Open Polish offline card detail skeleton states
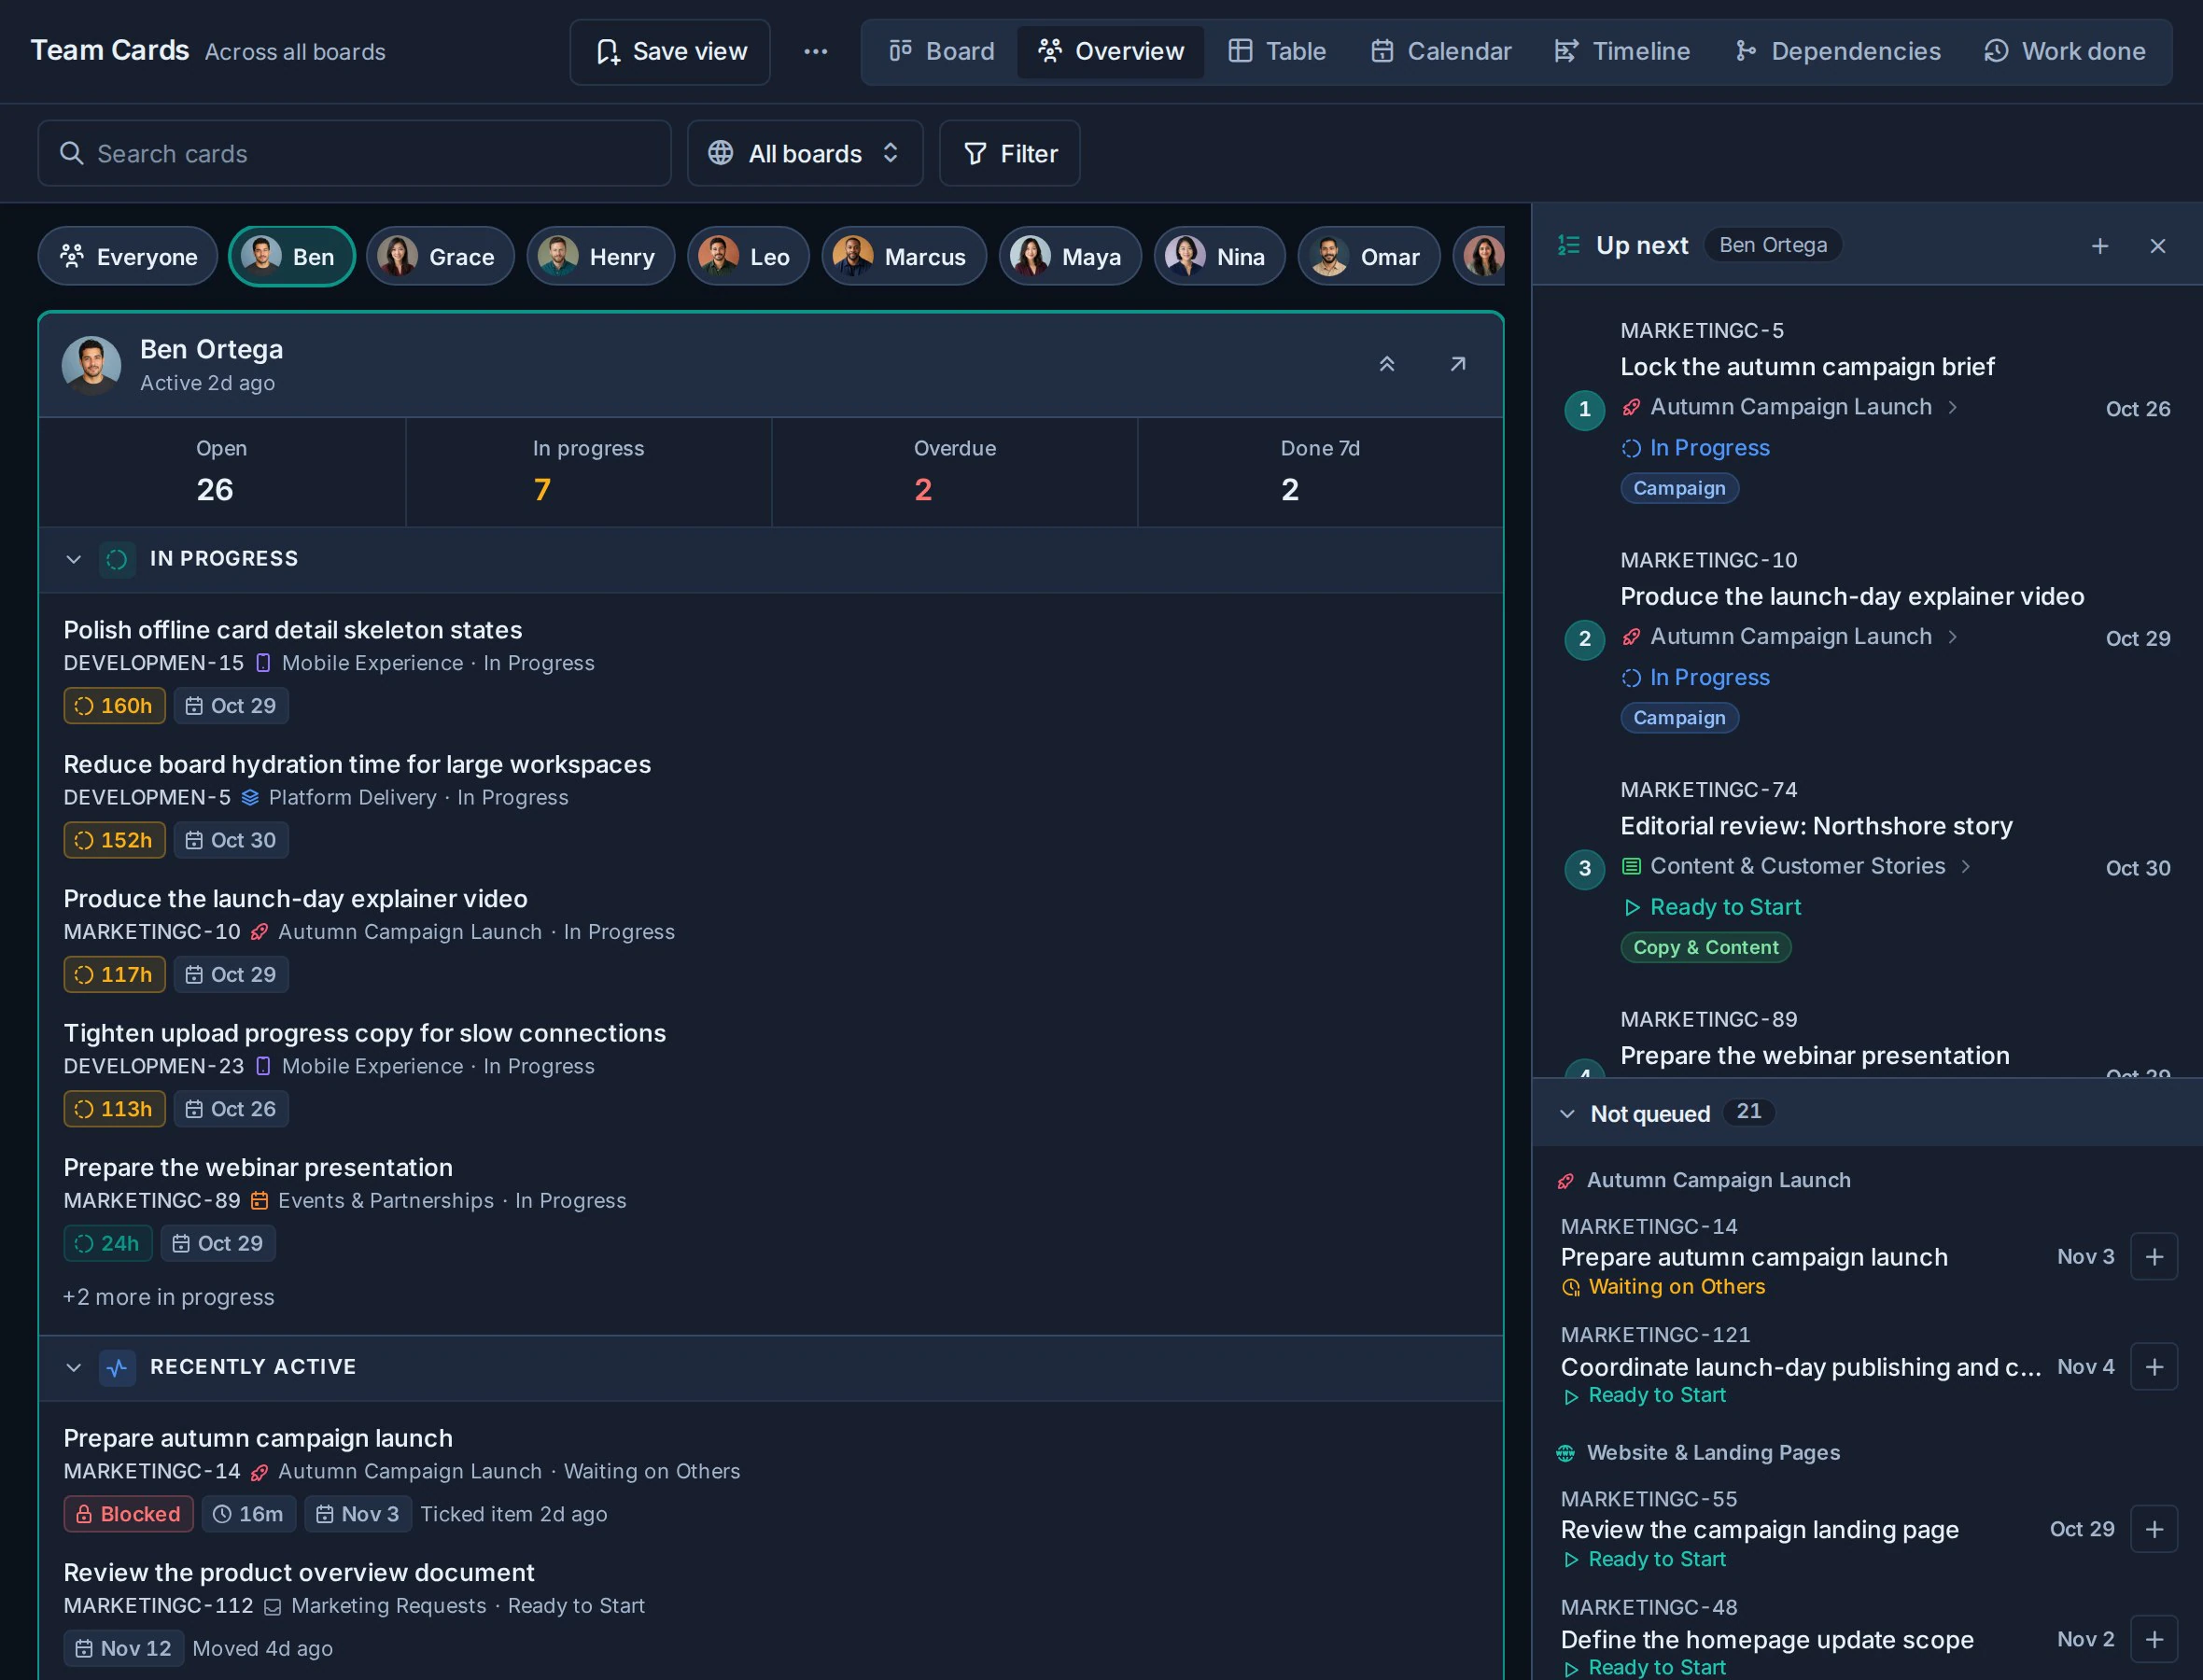 pyautogui.click(x=293, y=630)
